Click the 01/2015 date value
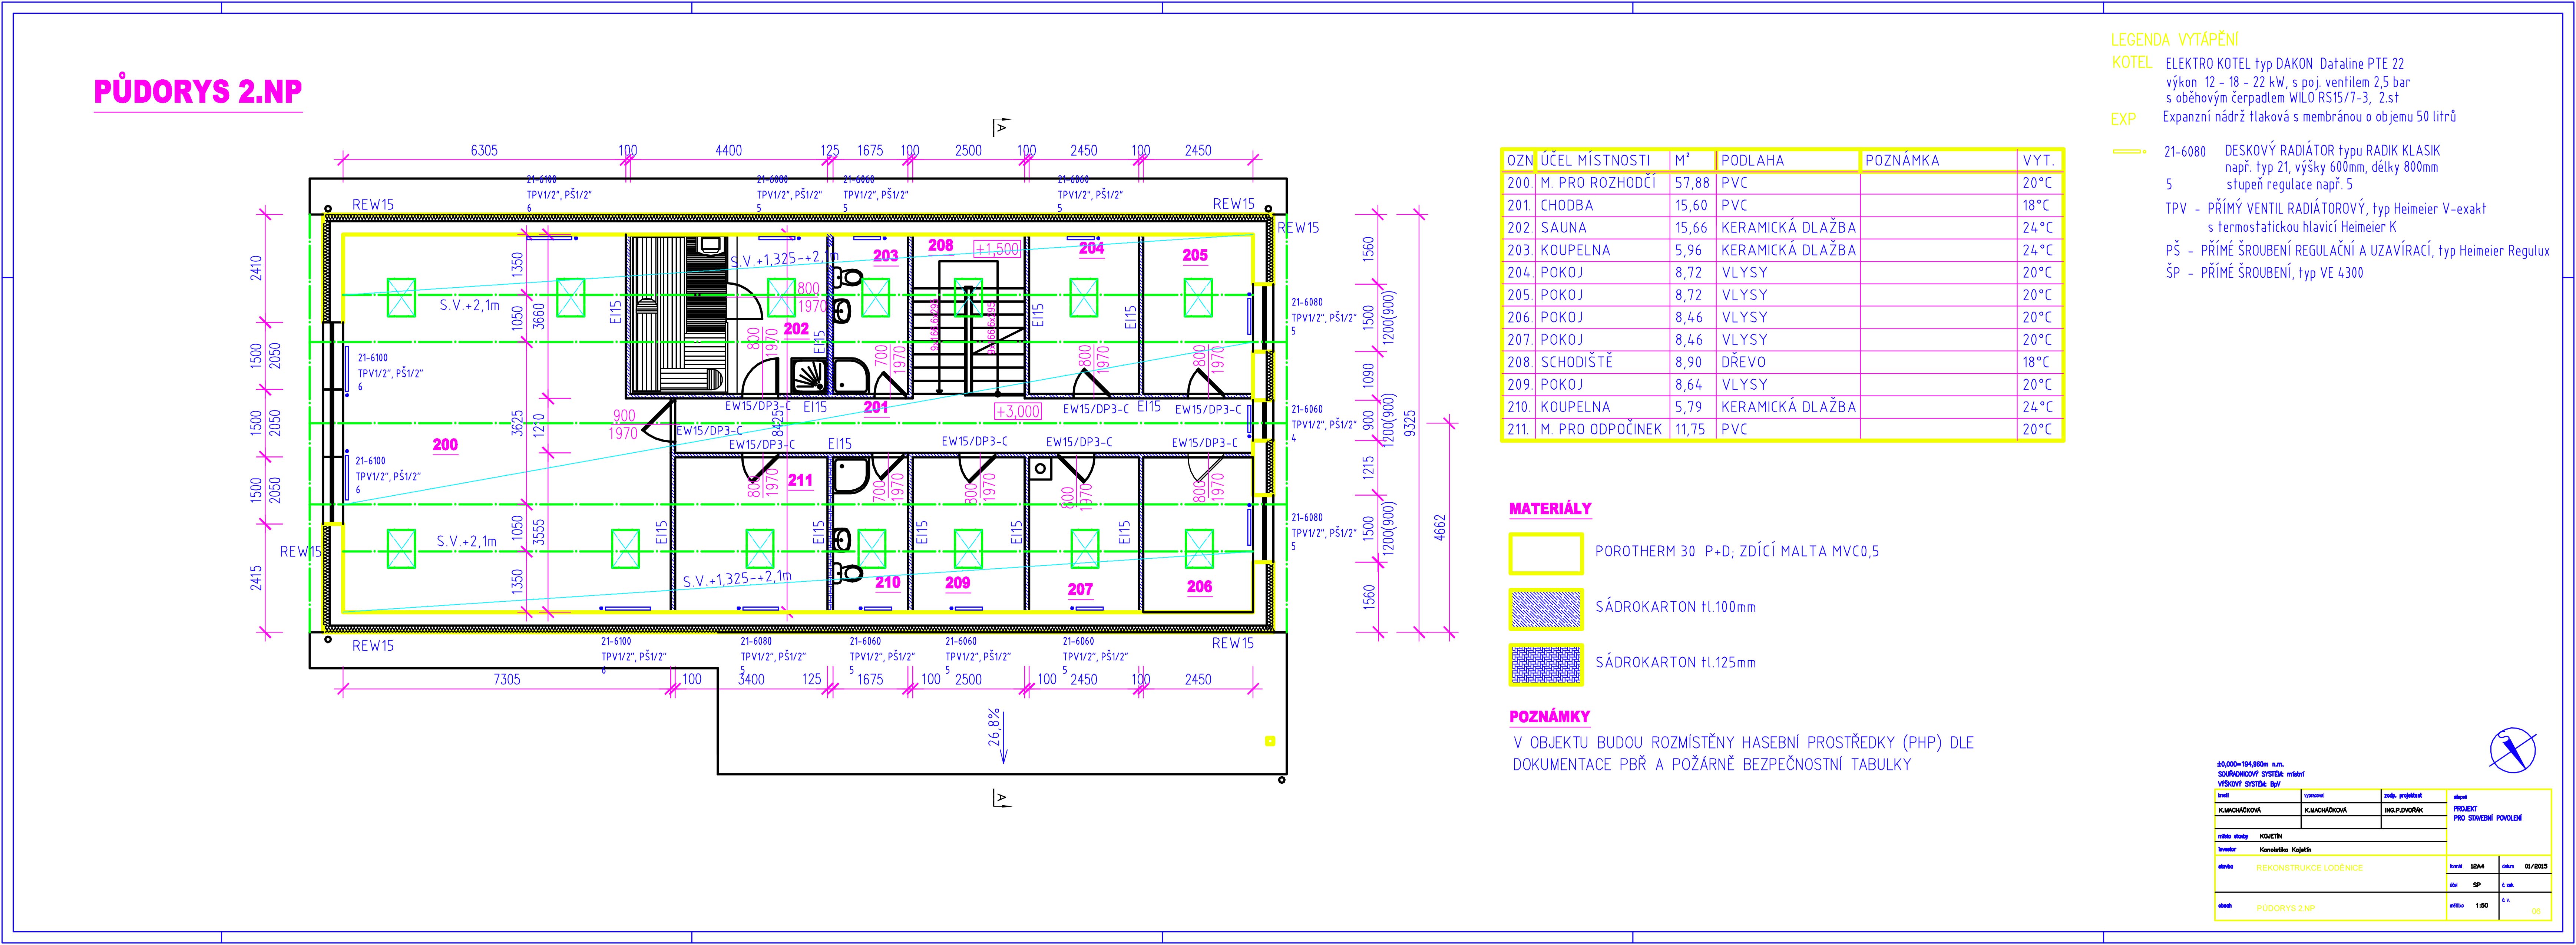 point(2536,866)
